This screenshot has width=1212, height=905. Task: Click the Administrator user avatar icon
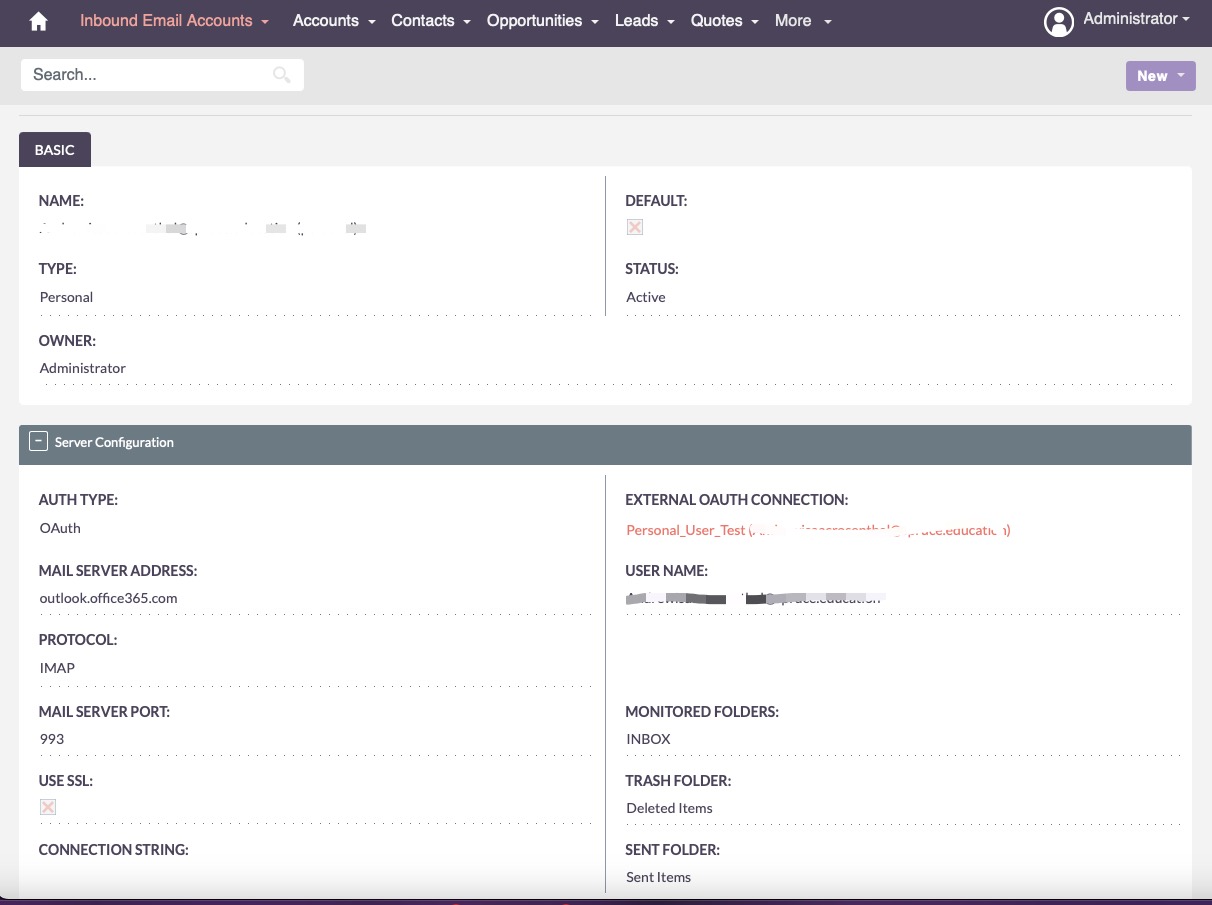coord(1058,21)
